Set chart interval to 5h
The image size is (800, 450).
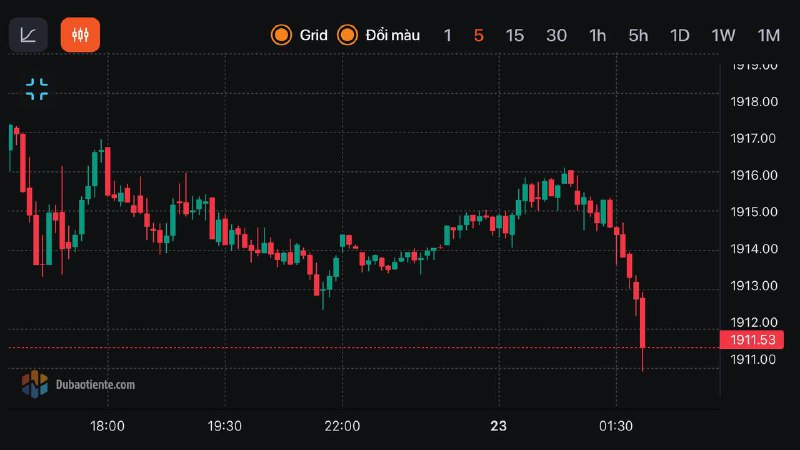639,35
